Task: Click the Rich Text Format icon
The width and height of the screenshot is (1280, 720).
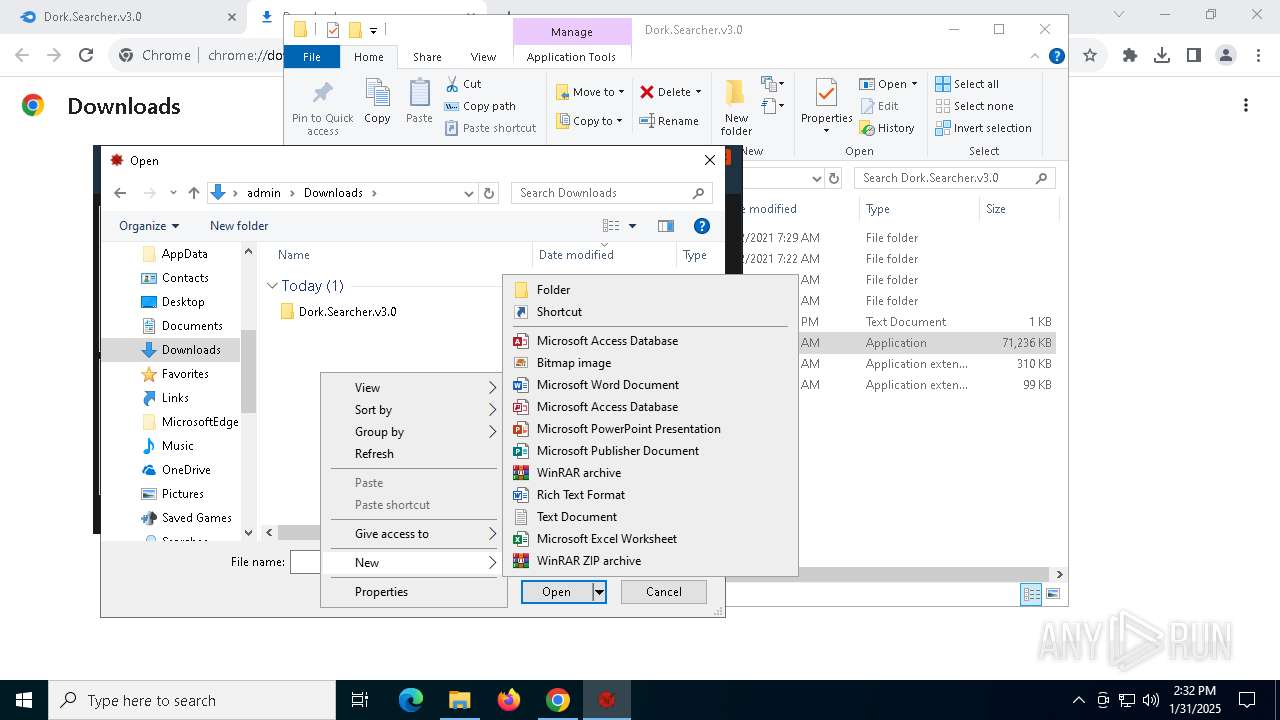Action: [520, 495]
